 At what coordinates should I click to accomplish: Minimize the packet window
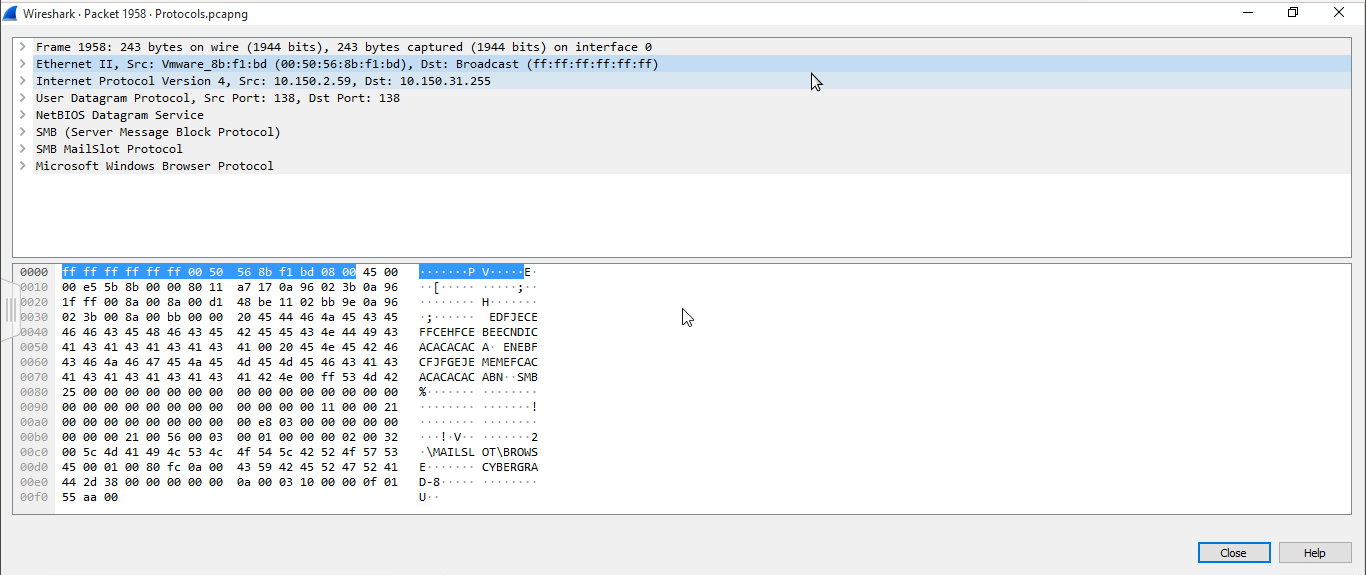[1248, 12]
